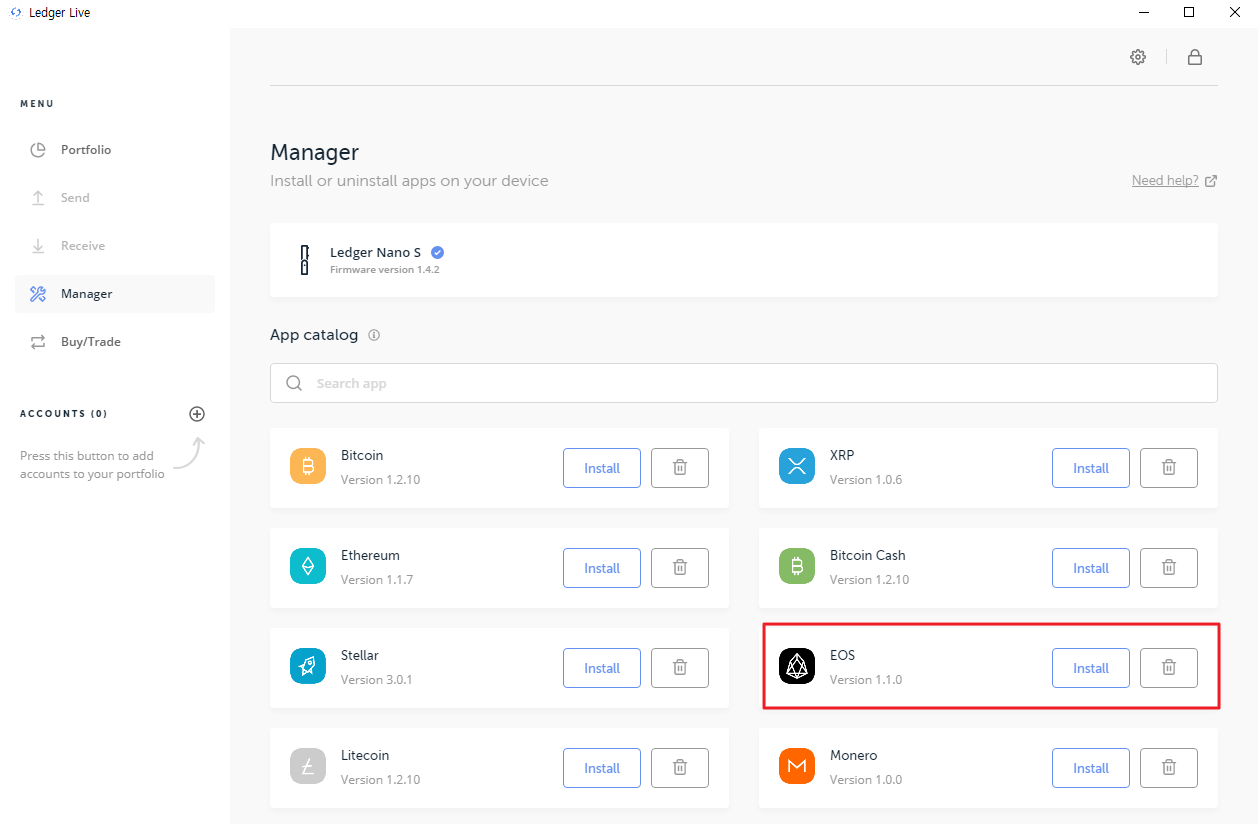Click the Ethereum app logo
The image size is (1258, 824).
pyautogui.click(x=308, y=566)
